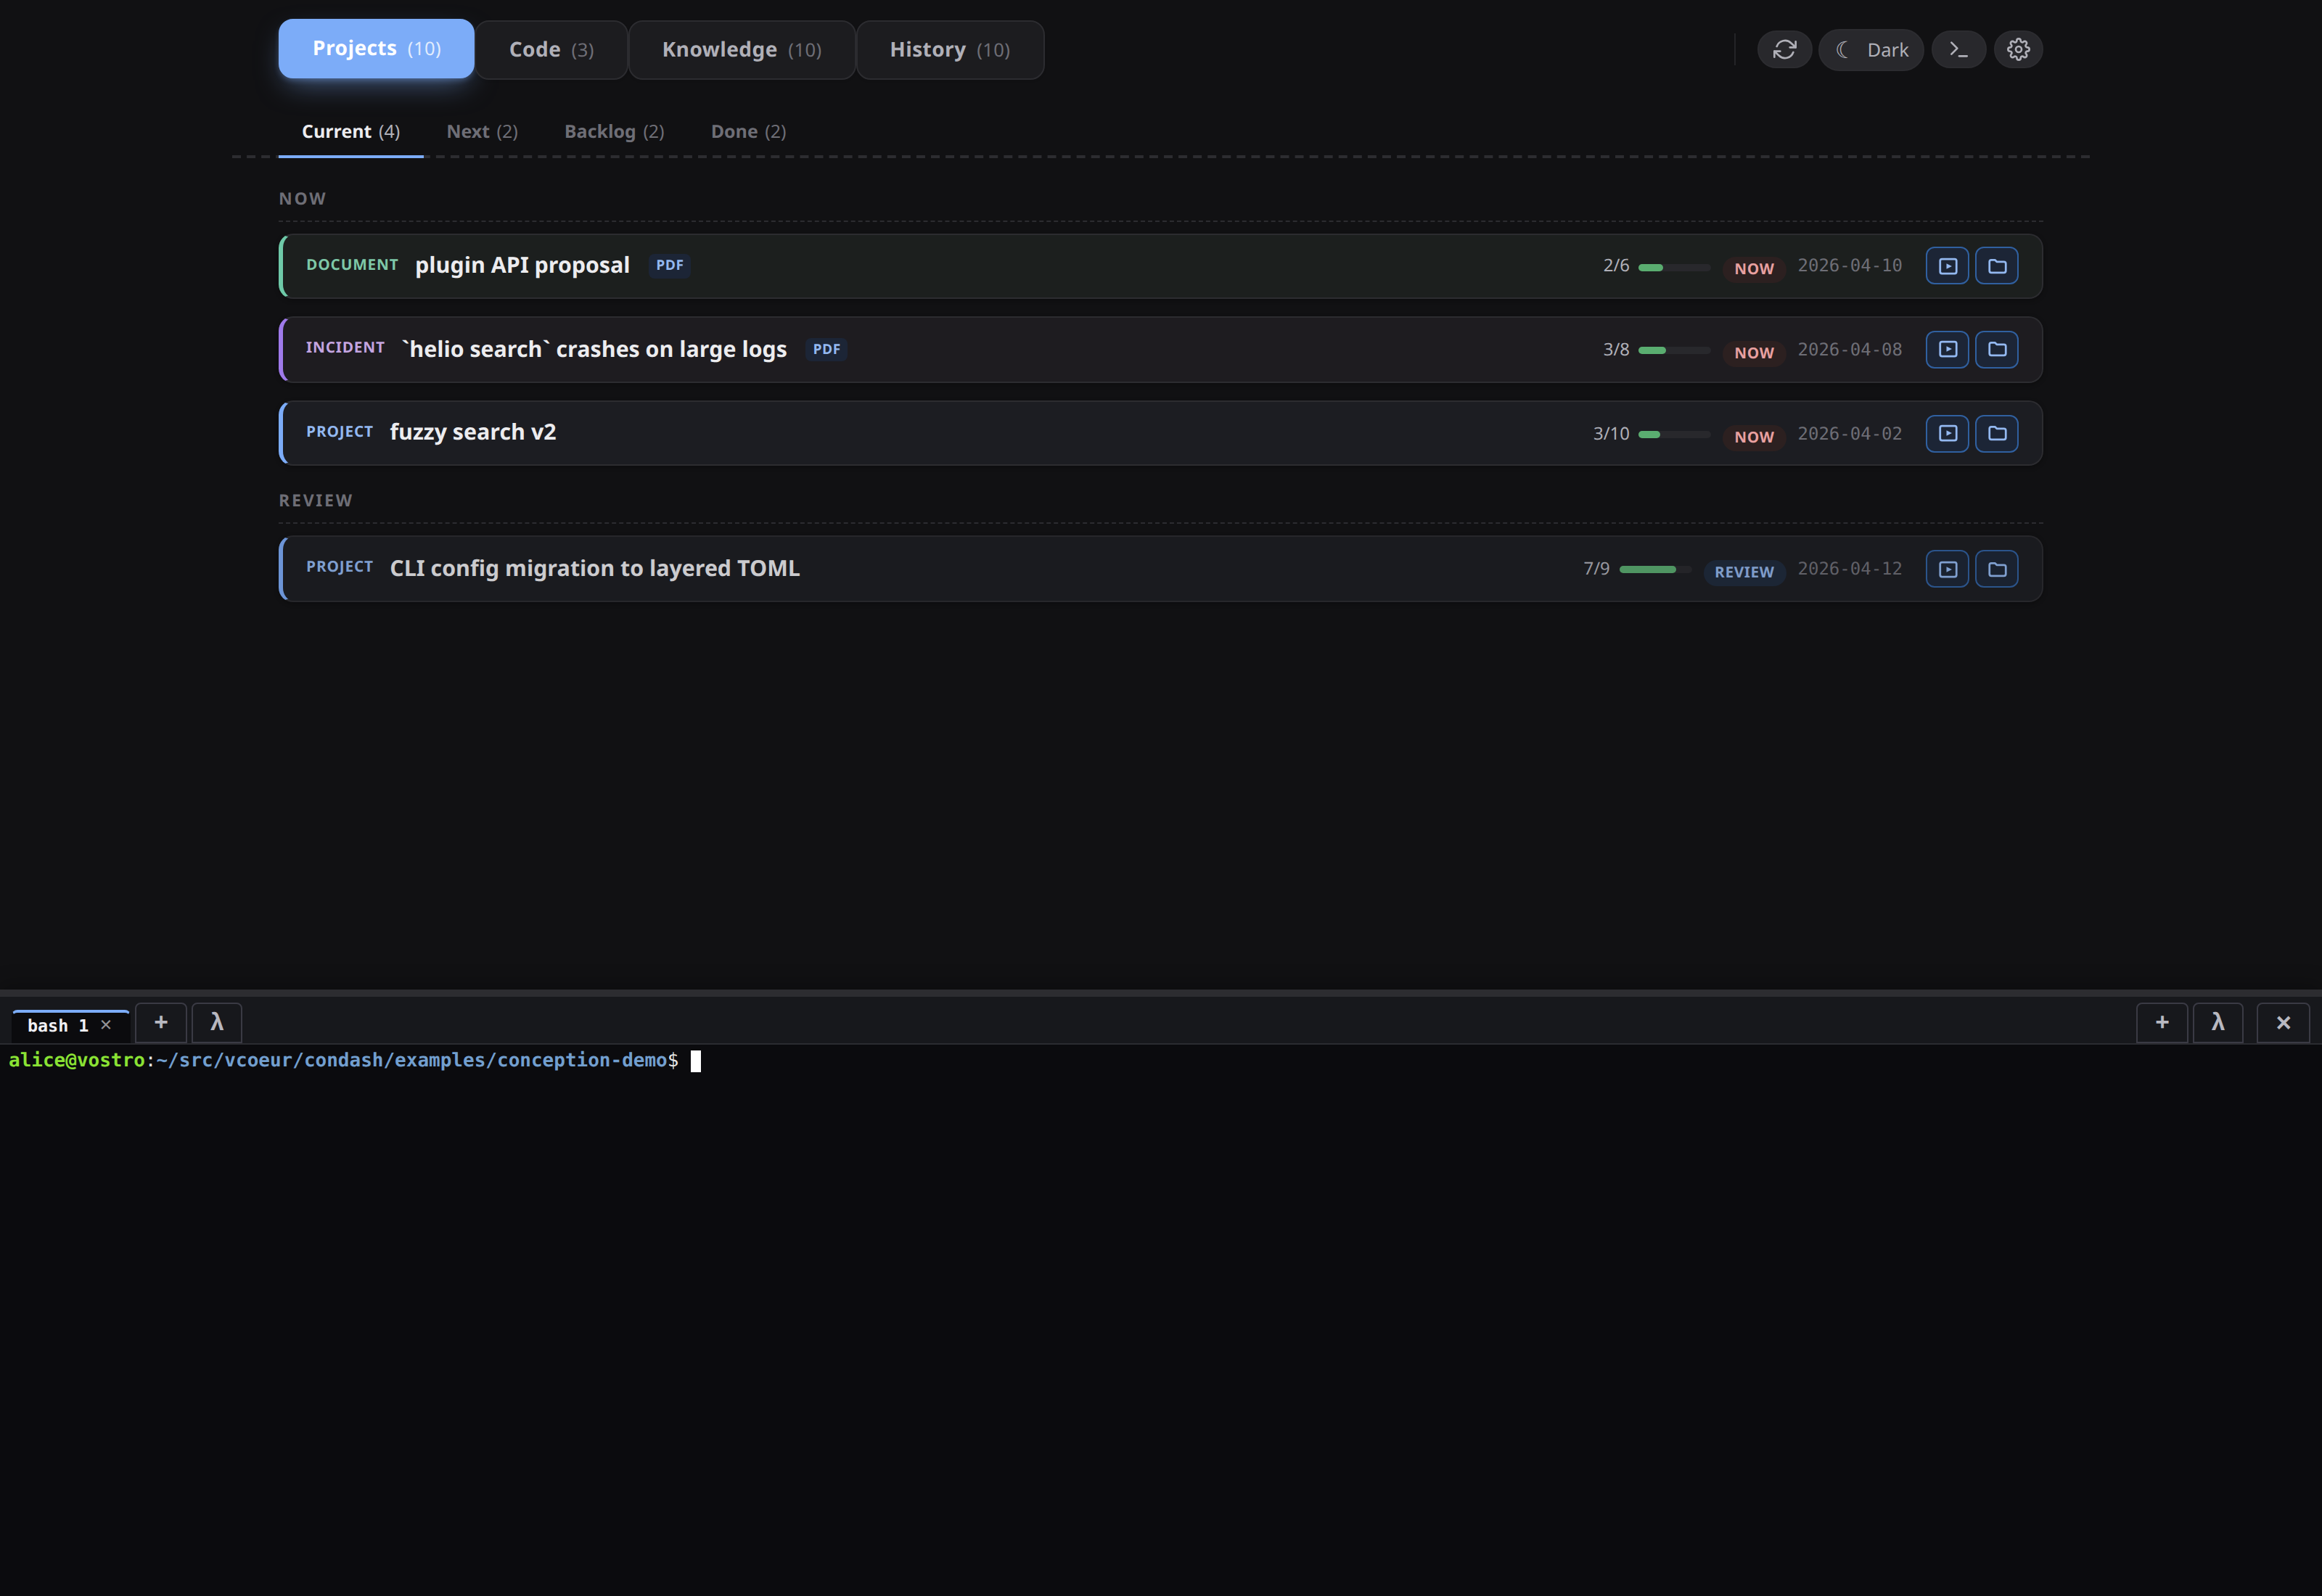2322x1596 pixels.
Task: Open the settings gear icon
Action: click(2018, 49)
